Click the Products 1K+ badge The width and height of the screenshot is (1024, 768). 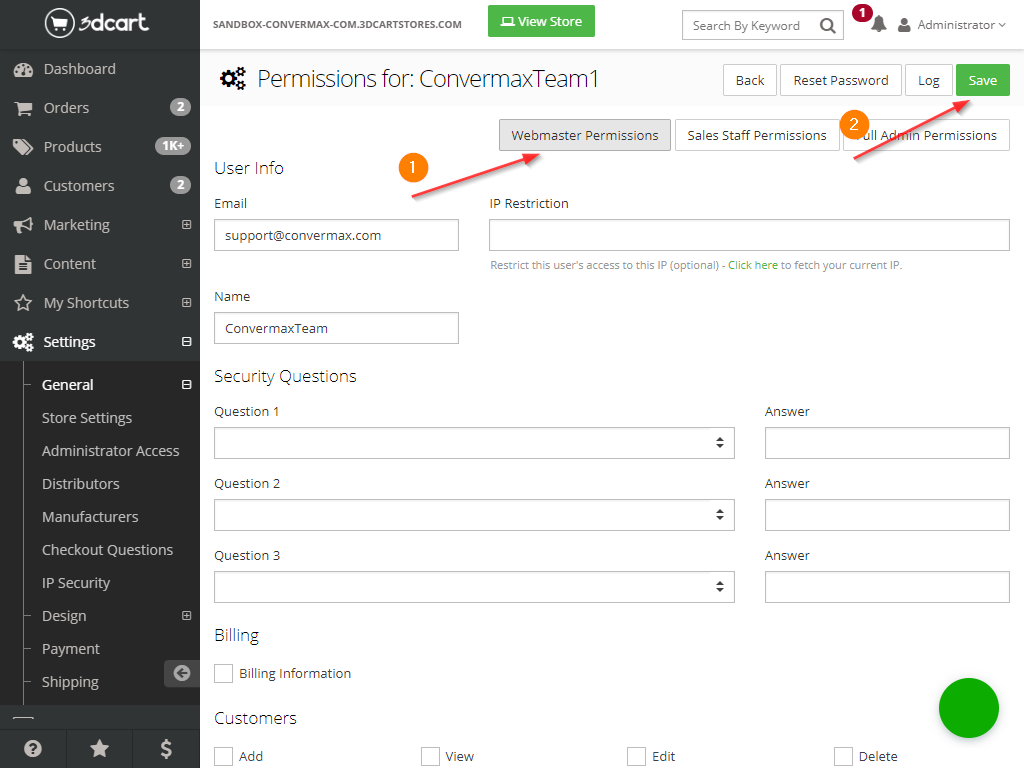coord(172,146)
